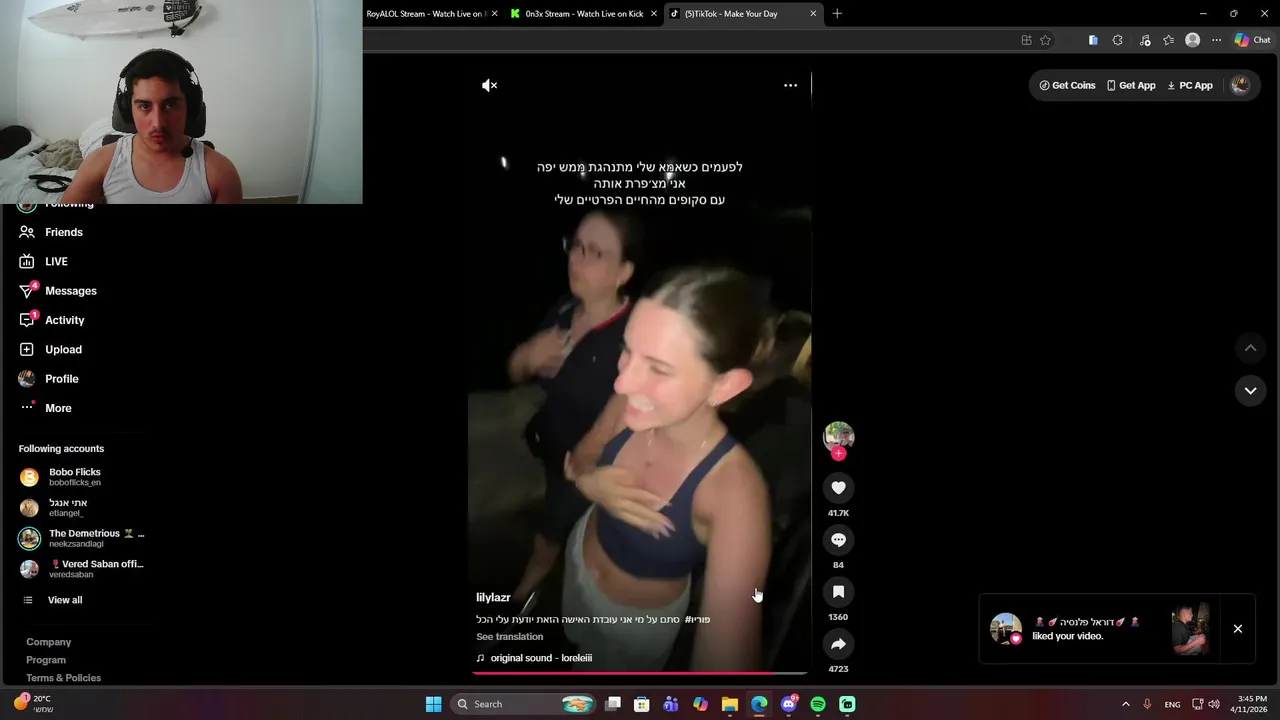Share the video using the arrow icon
The image size is (1280, 720).
pos(838,644)
